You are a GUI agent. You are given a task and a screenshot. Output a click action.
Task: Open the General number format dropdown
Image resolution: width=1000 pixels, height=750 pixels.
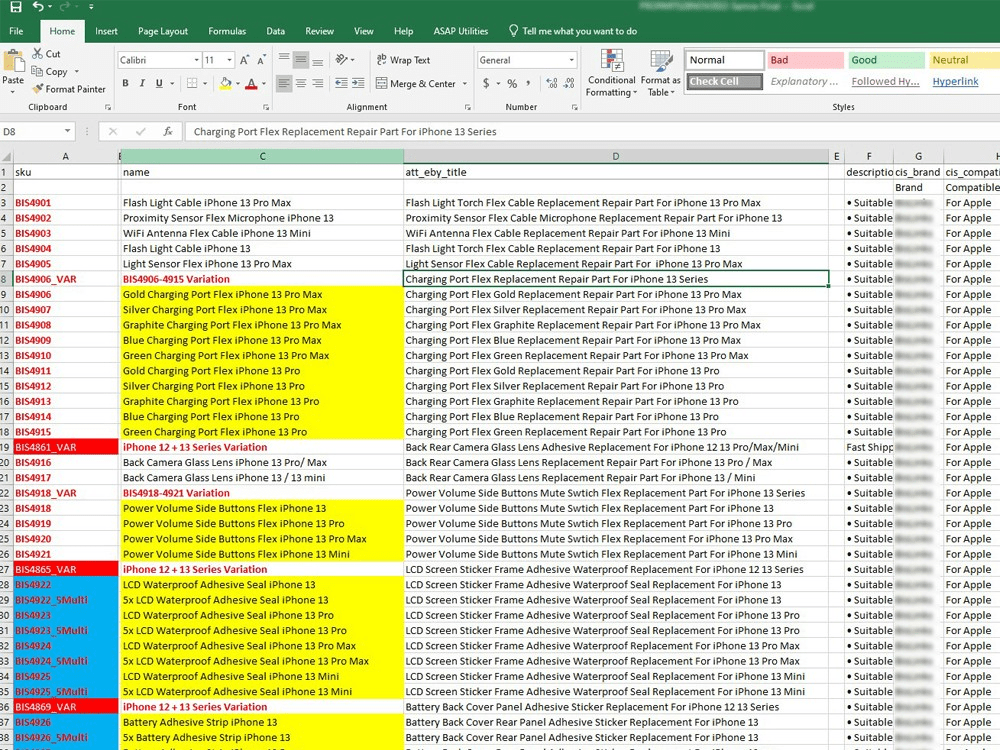[x=571, y=60]
